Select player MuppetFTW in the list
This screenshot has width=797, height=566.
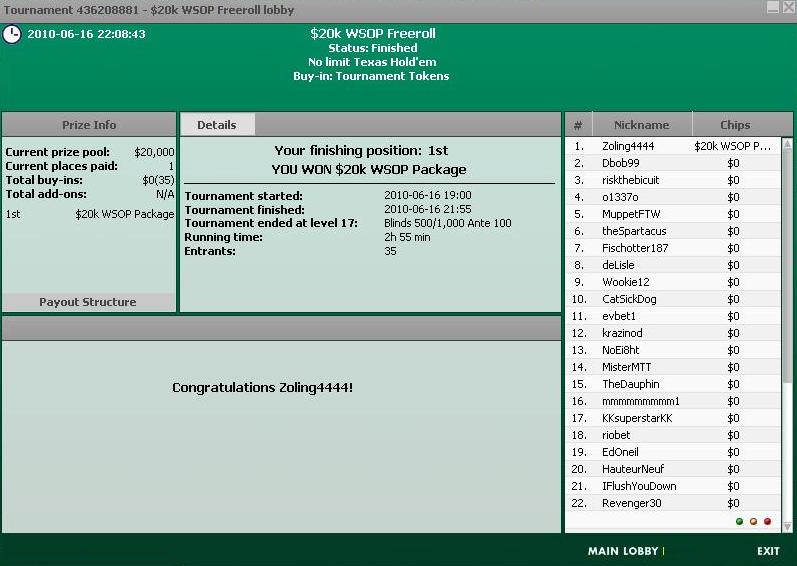pyautogui.click(x=673, y=214)
